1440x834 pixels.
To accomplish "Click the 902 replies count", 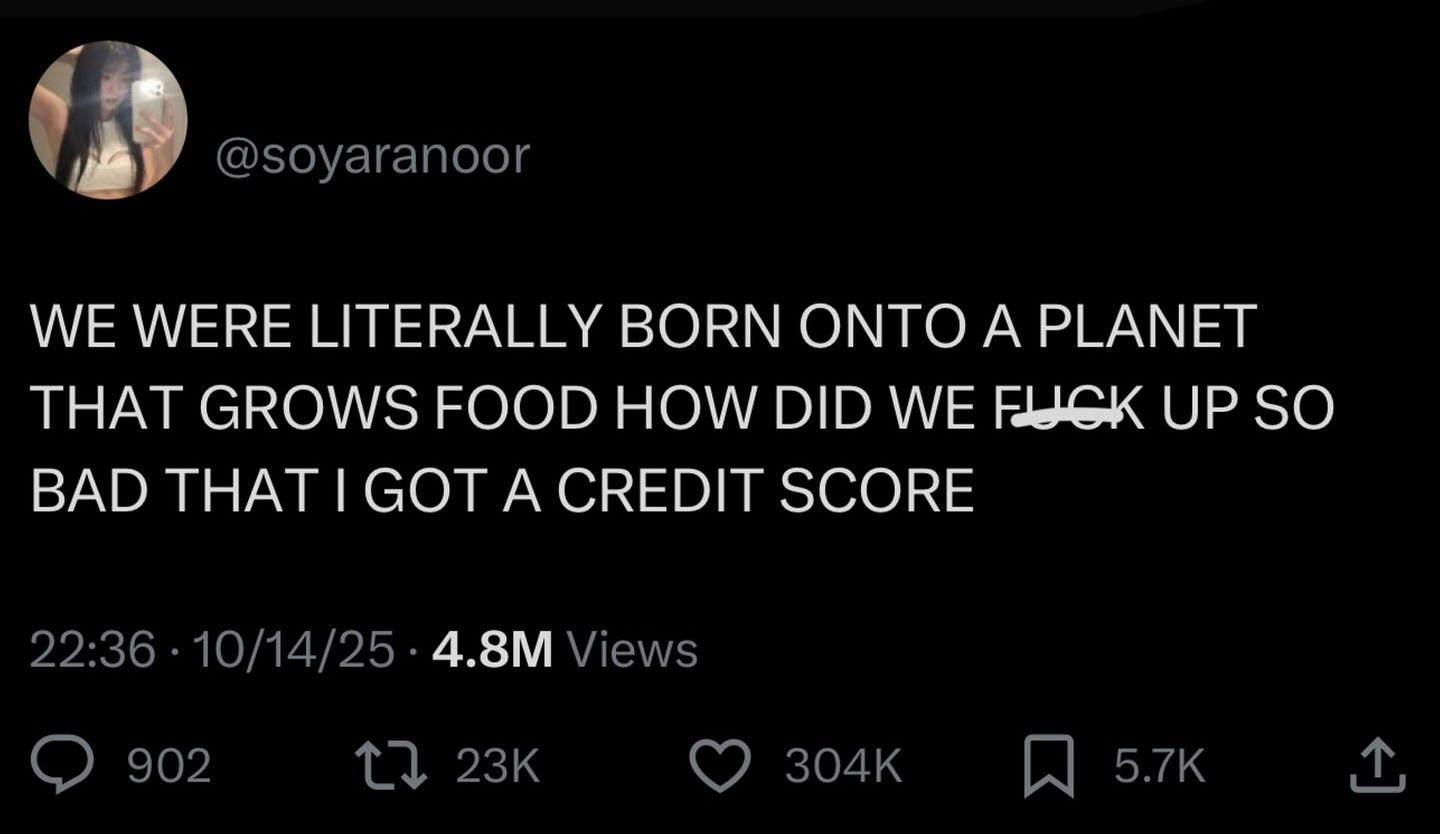I will pyautogui.click(x=169, y=767).
